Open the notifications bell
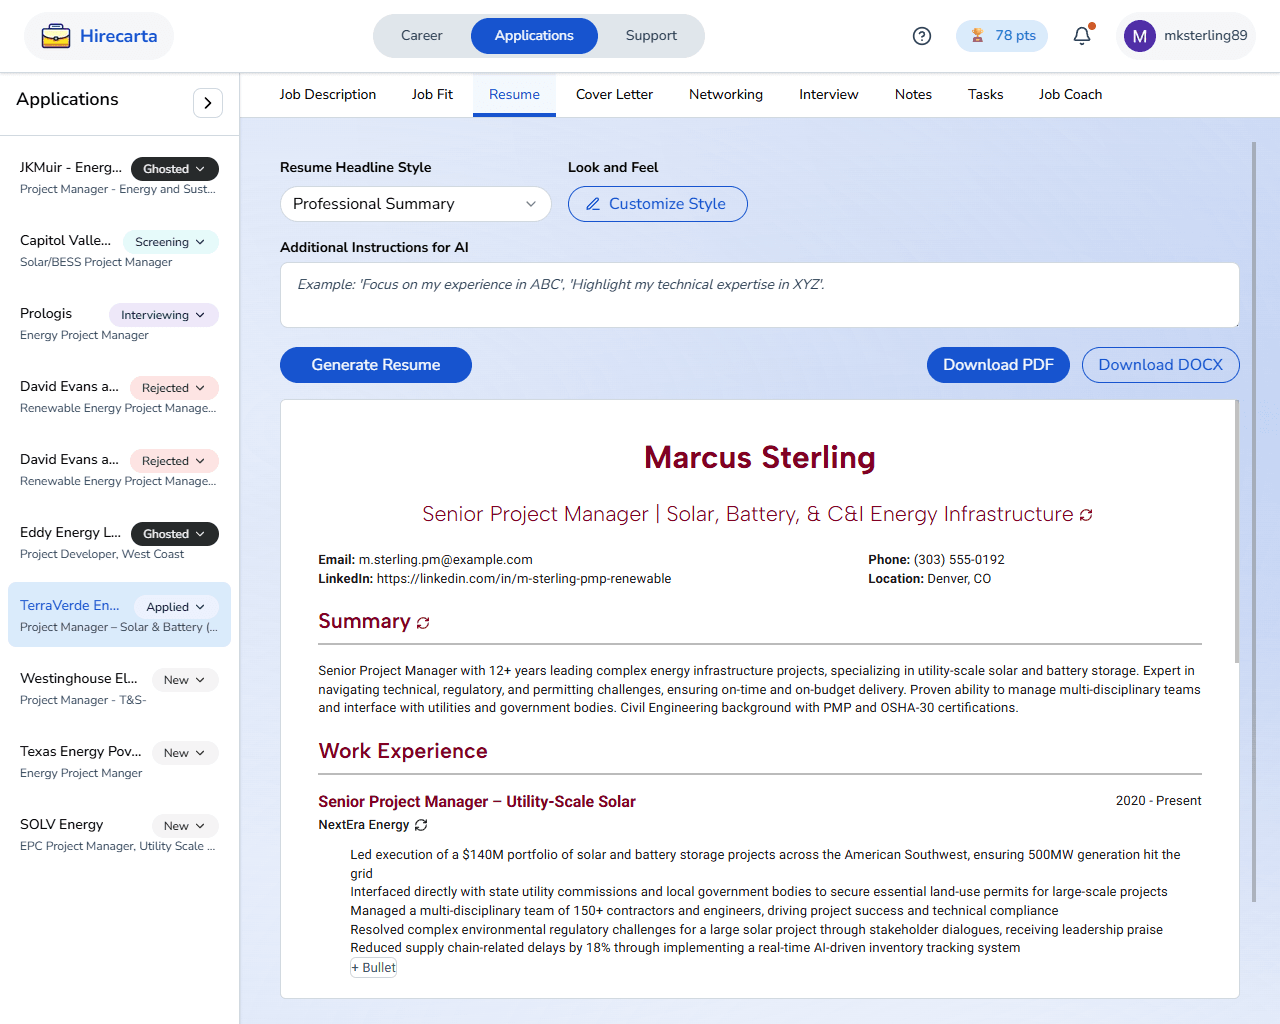The image size is (1280, 1024). (x=1082, y=36)
